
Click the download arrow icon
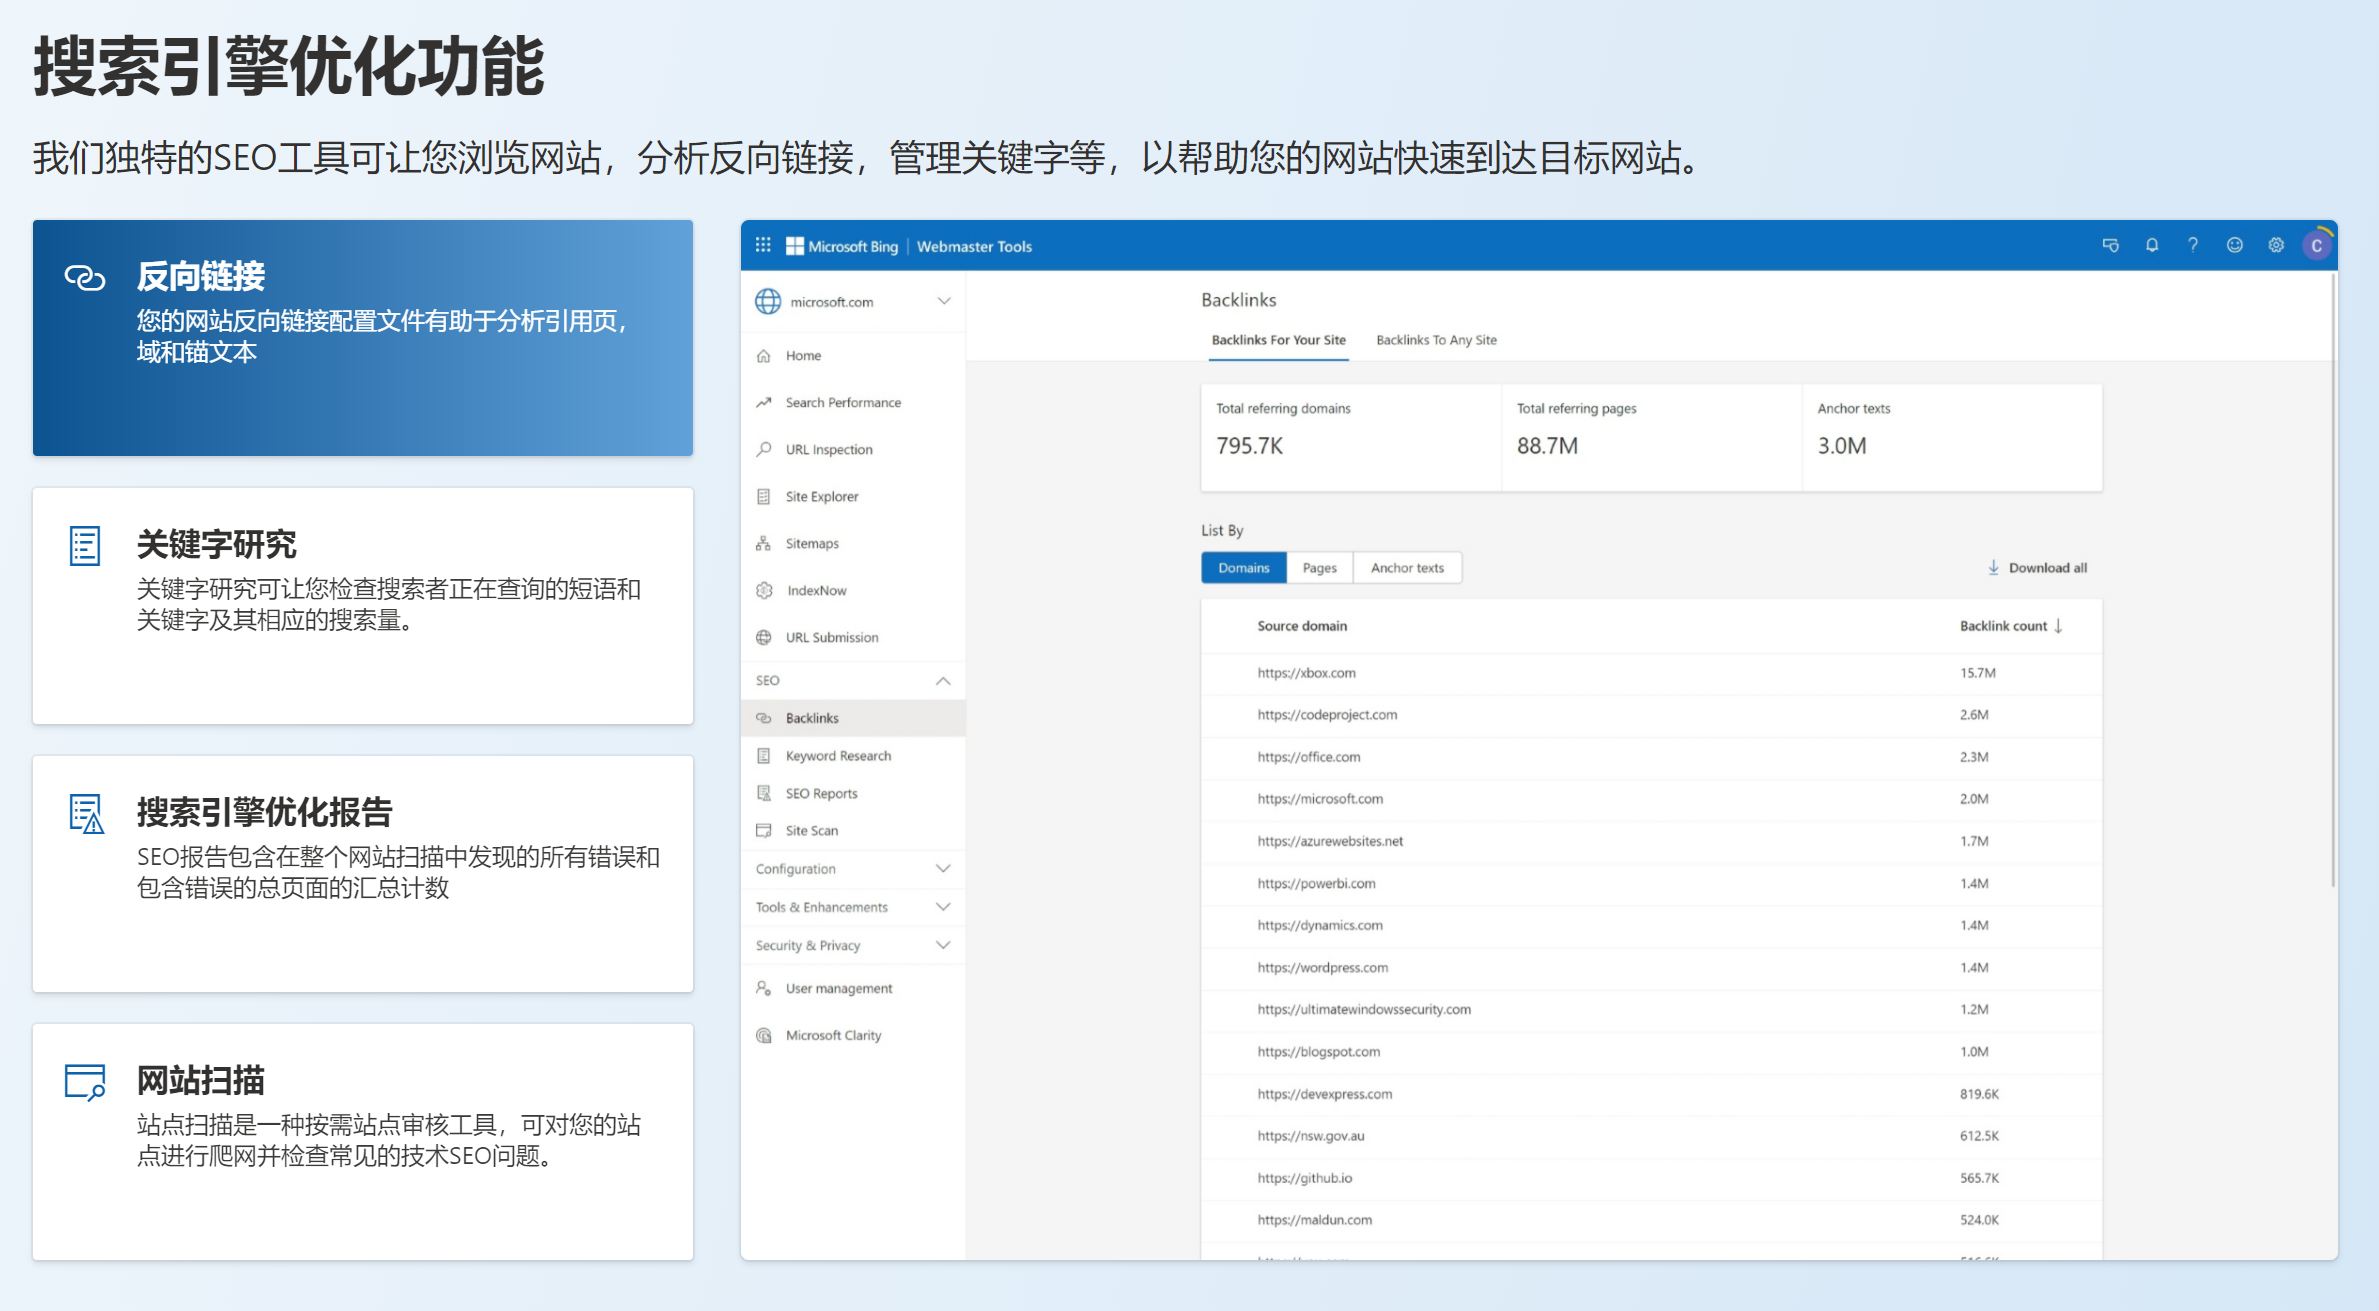(x=1993, y=567)
